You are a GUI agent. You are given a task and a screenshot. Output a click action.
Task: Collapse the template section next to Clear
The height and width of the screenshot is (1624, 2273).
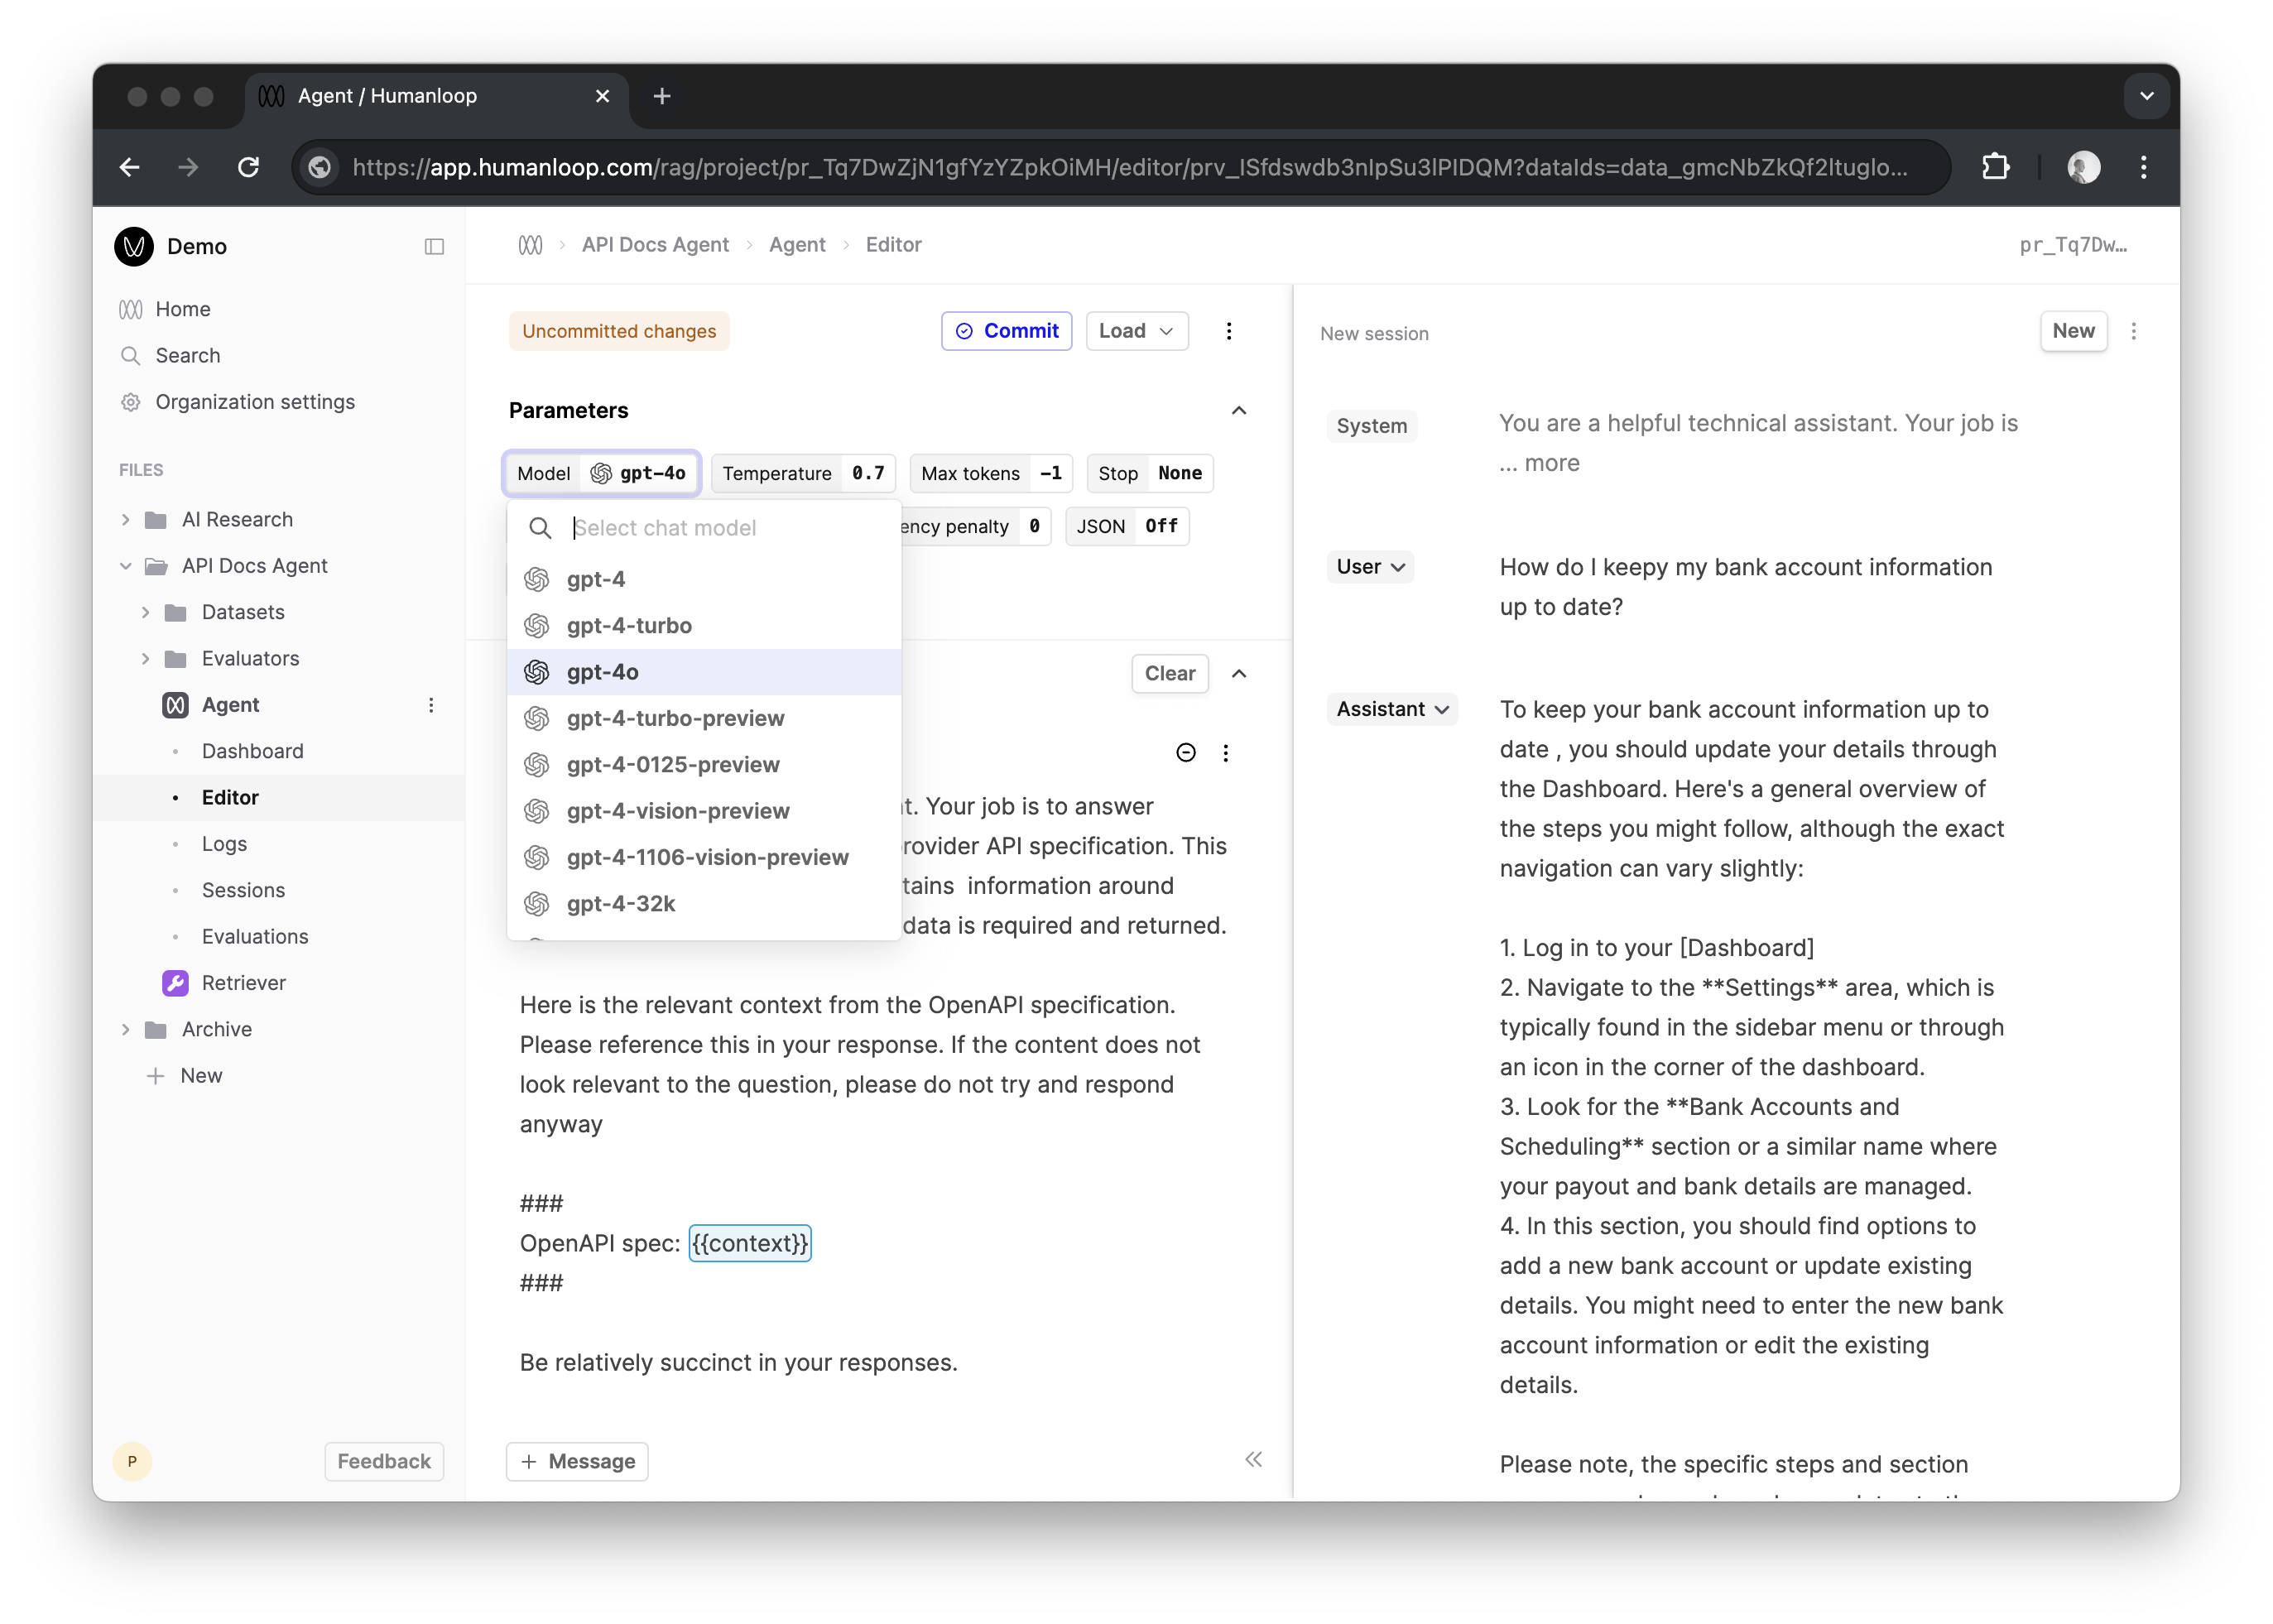click(x=1238, y=673)
